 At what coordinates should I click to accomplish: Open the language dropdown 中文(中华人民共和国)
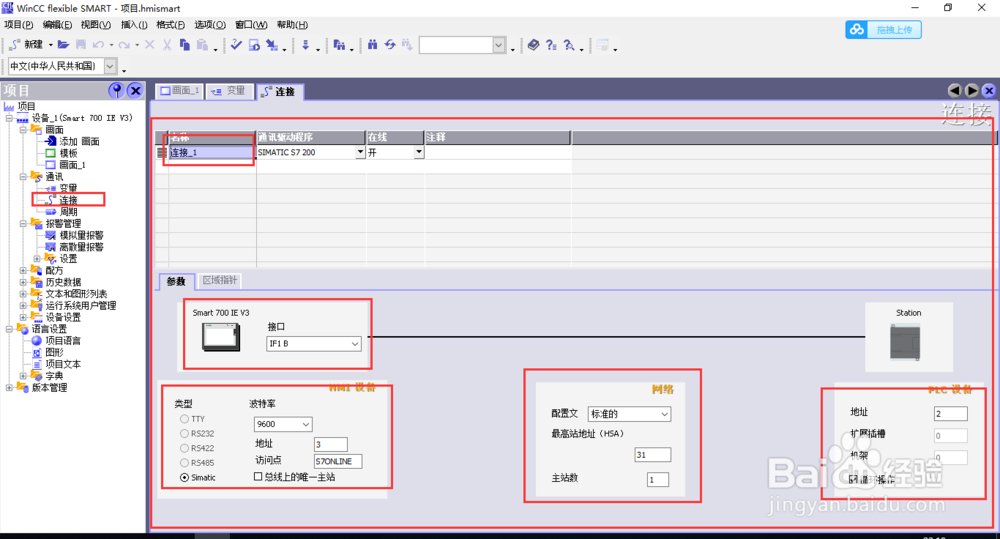pos(110,66)
